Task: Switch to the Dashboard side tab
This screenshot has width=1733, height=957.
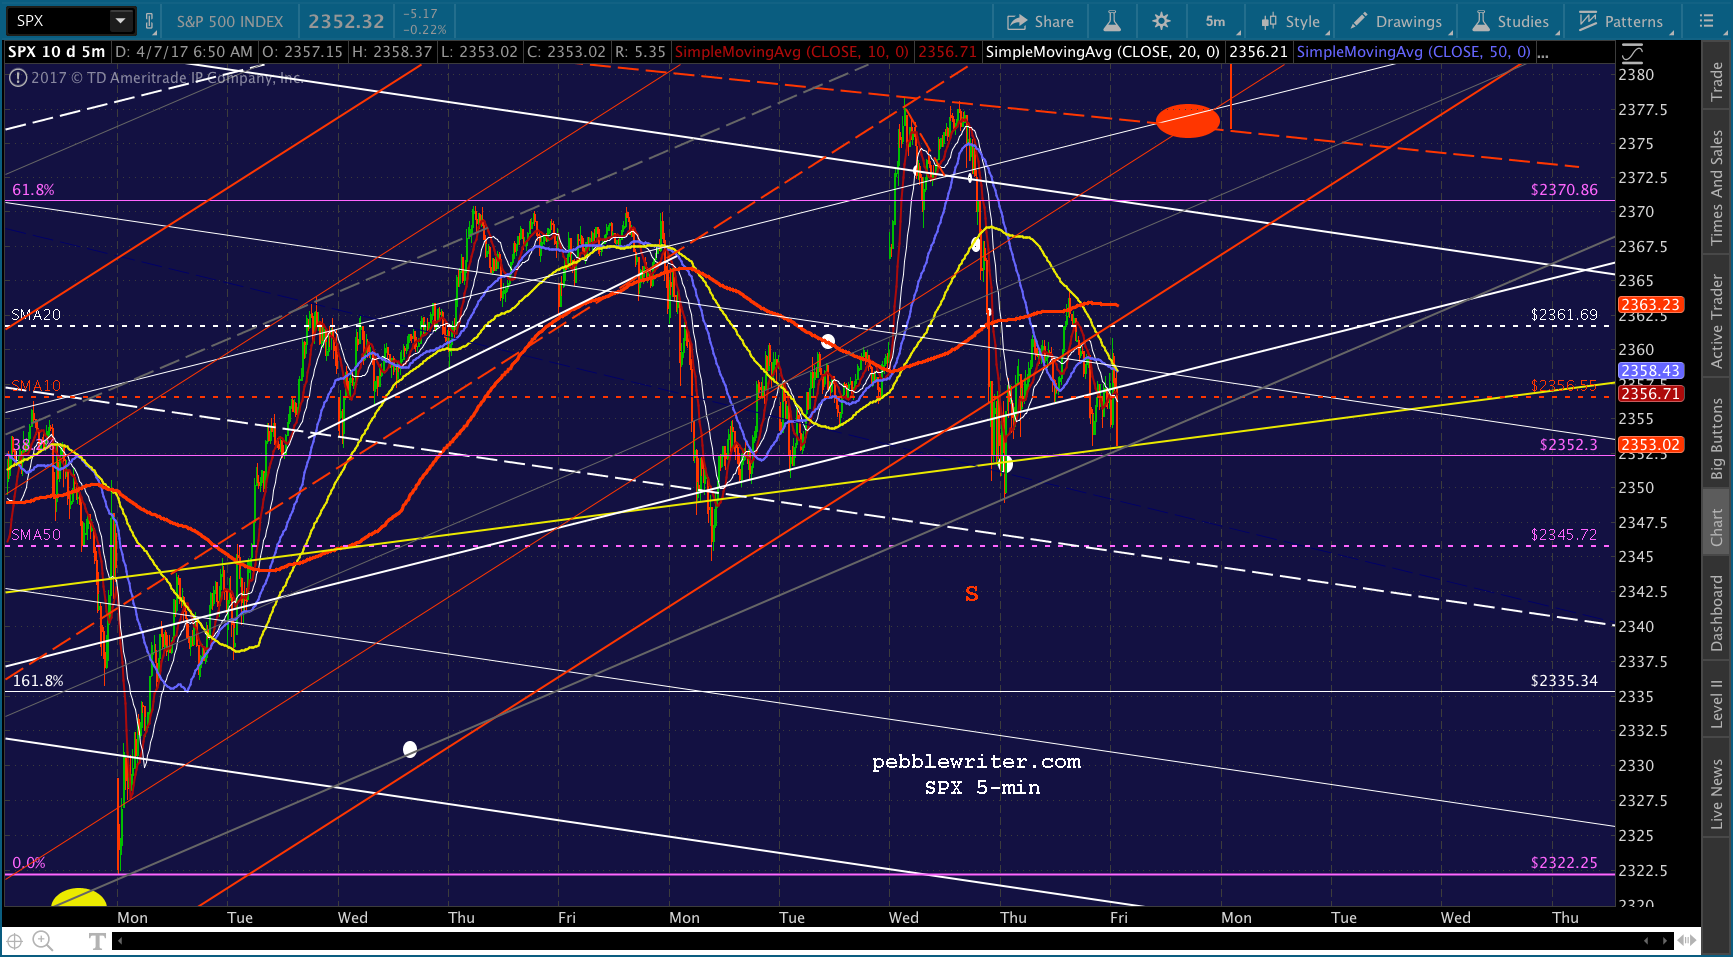Action: tap(1717, 613)
